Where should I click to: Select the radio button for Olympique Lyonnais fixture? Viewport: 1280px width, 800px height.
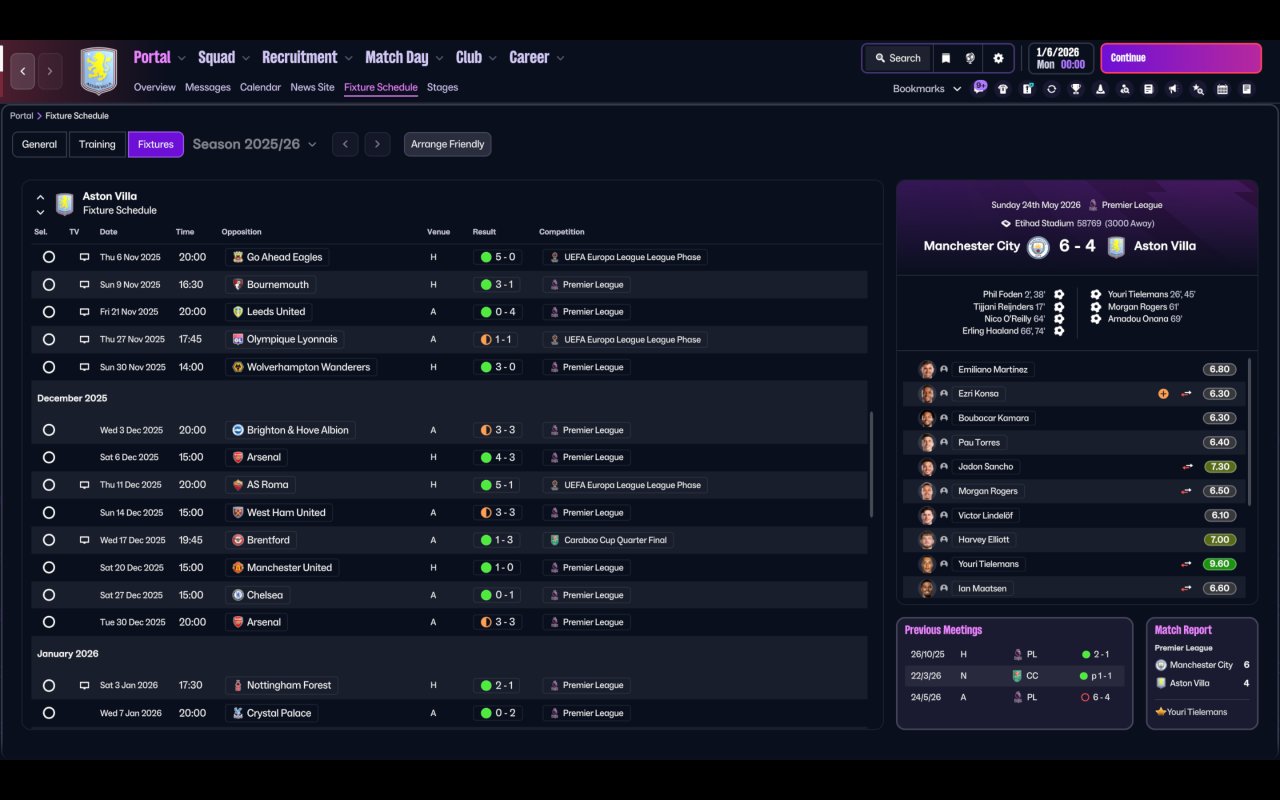[49, 340]
